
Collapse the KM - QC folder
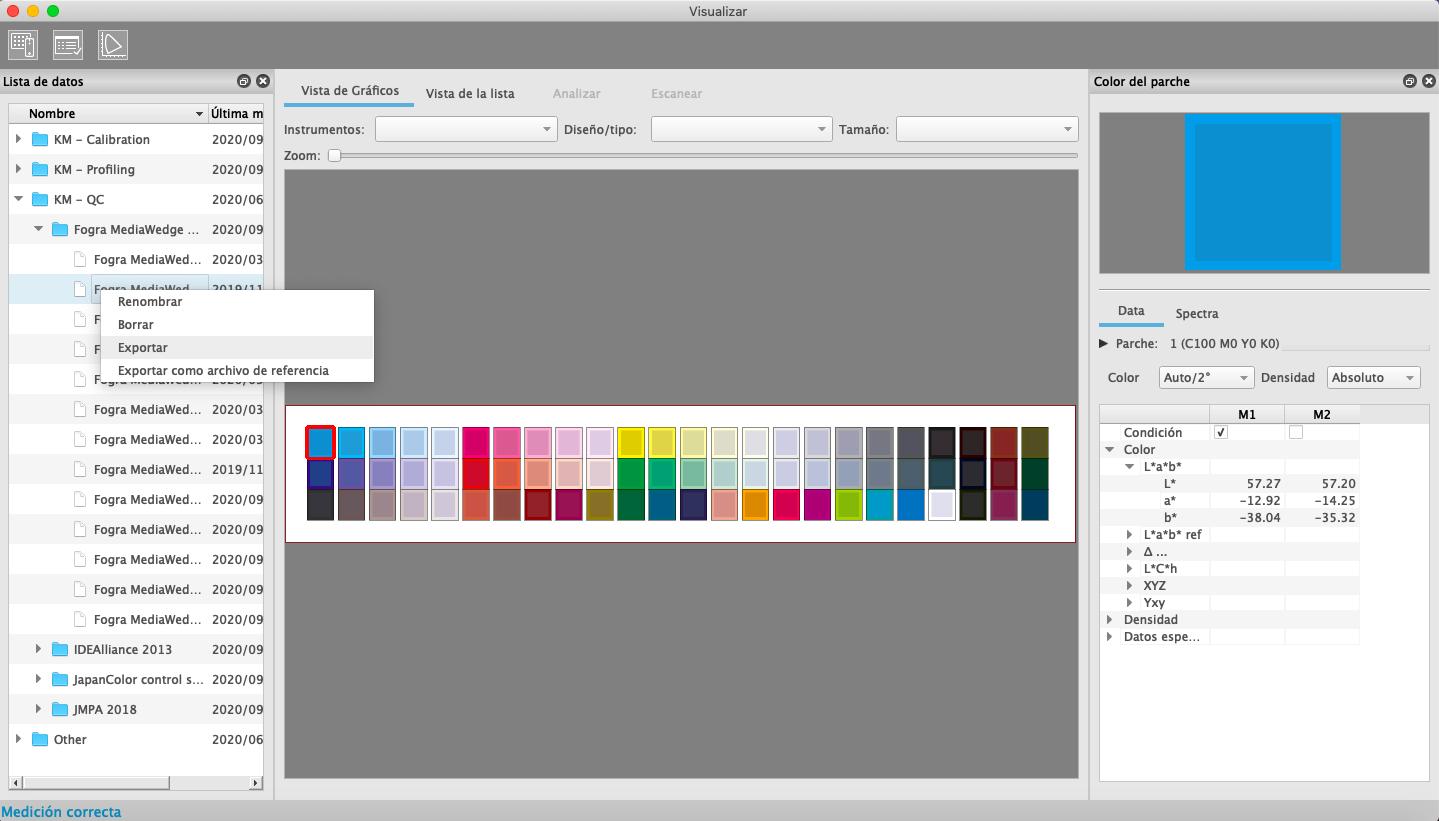tap(18, 199)
